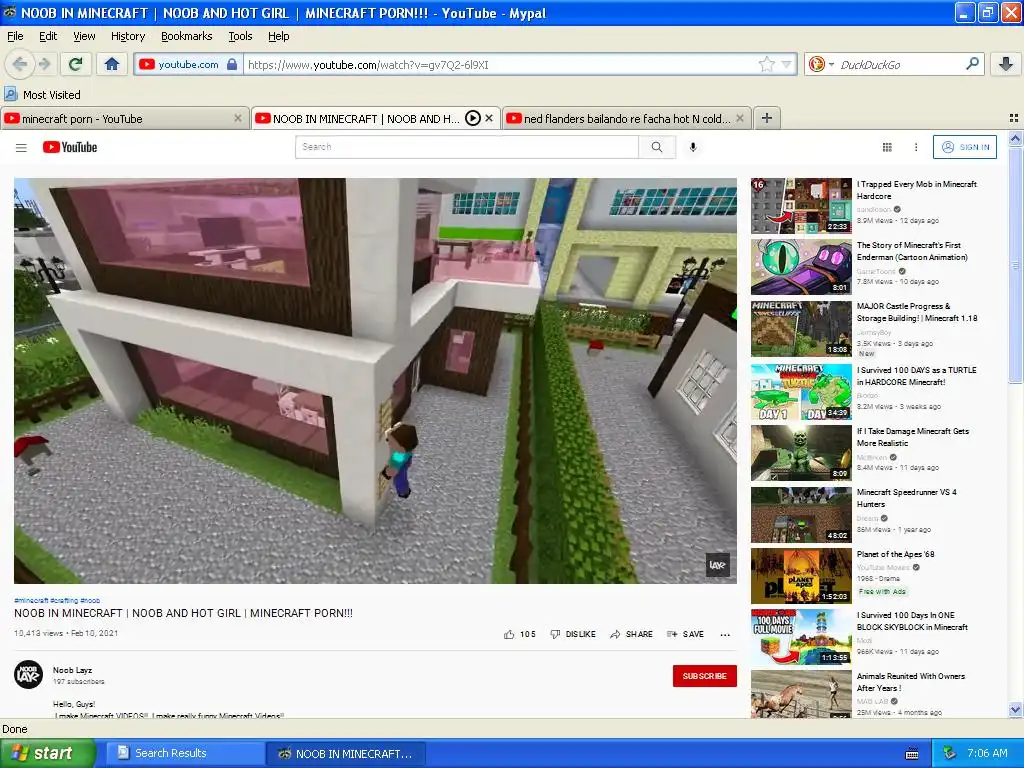Screen dimensions: 1024x768
Task: Open YouTube settings three-dot menu
Action: (x=916, y=148)
